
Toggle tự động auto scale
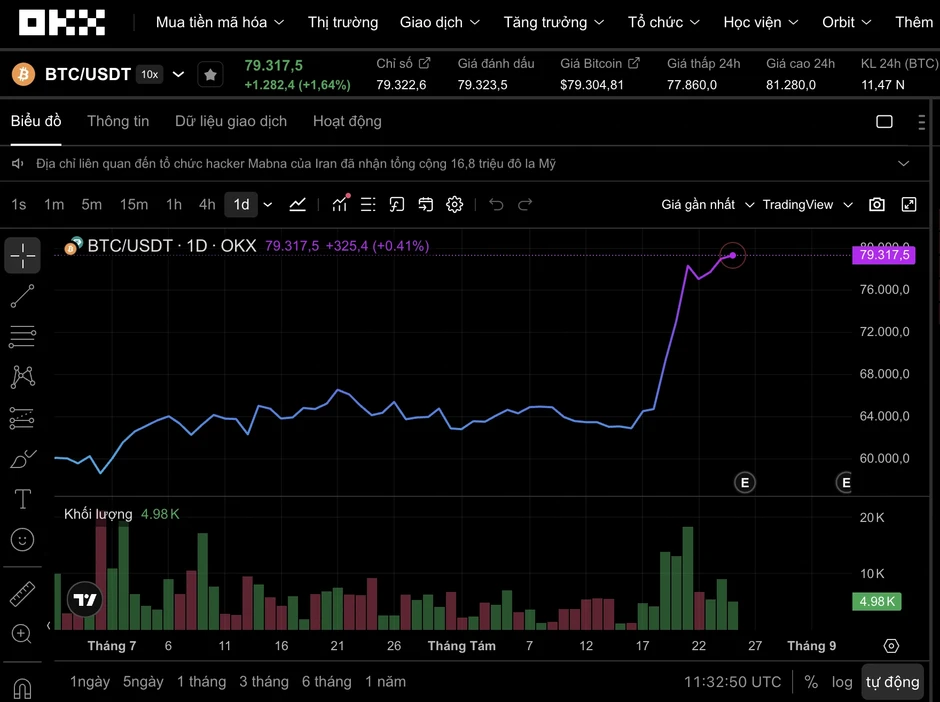tap(892, 682)
